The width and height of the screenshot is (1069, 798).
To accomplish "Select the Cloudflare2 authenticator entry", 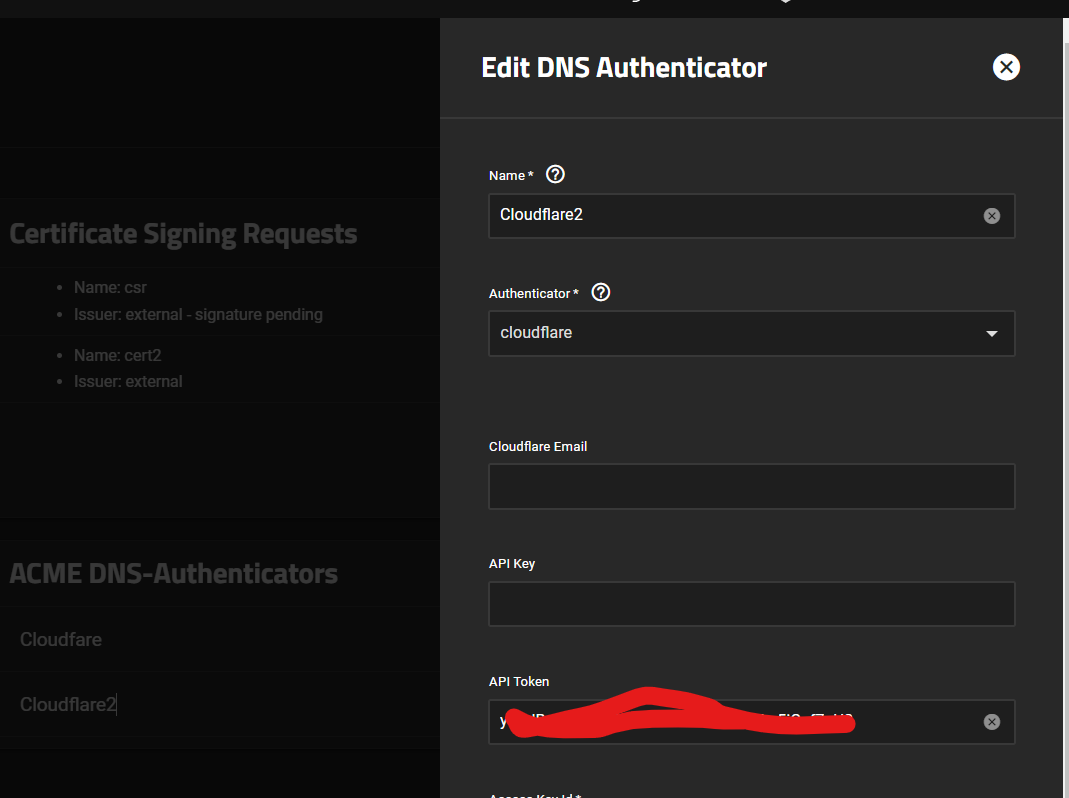I will 67,703.
